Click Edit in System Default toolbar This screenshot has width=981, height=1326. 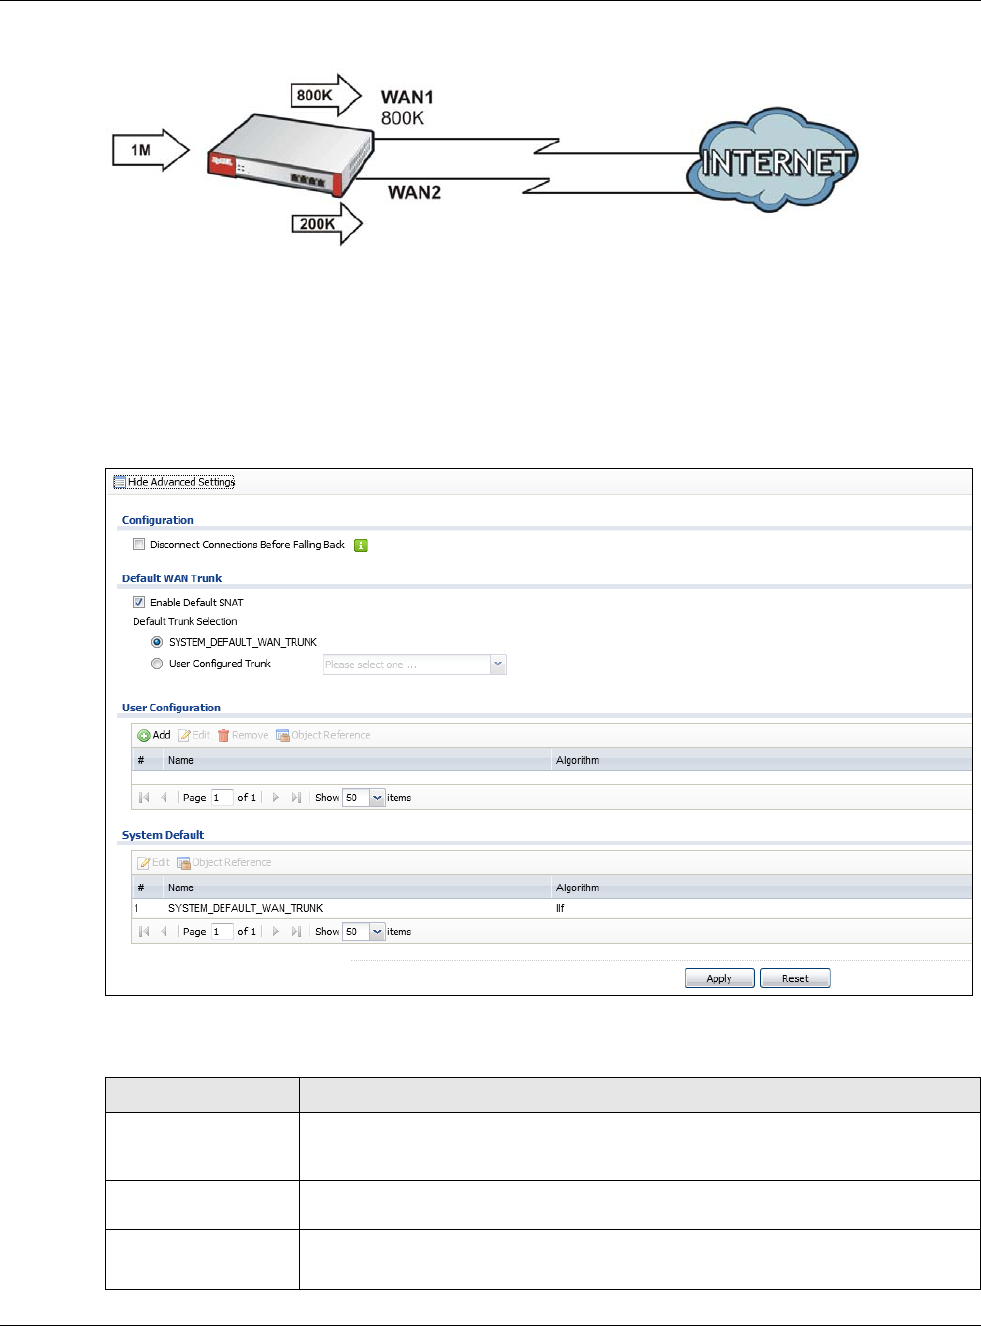(x=154, y=862)
